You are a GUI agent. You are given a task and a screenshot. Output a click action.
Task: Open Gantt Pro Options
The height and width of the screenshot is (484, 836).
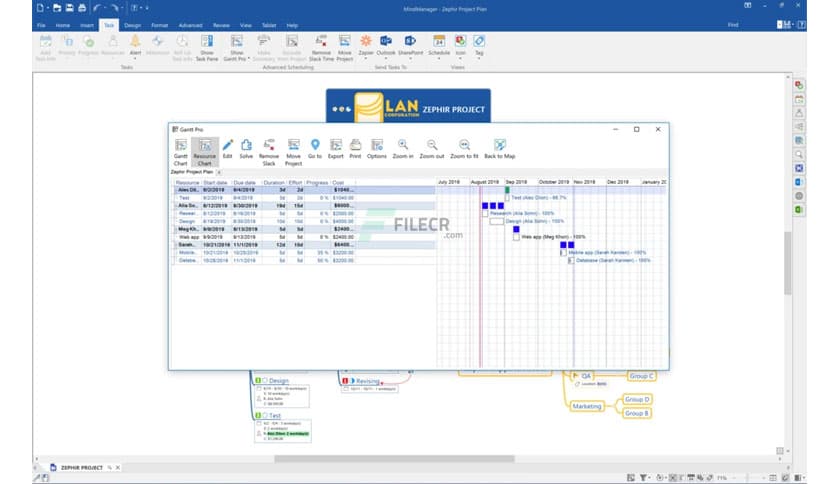coord(377,149)
